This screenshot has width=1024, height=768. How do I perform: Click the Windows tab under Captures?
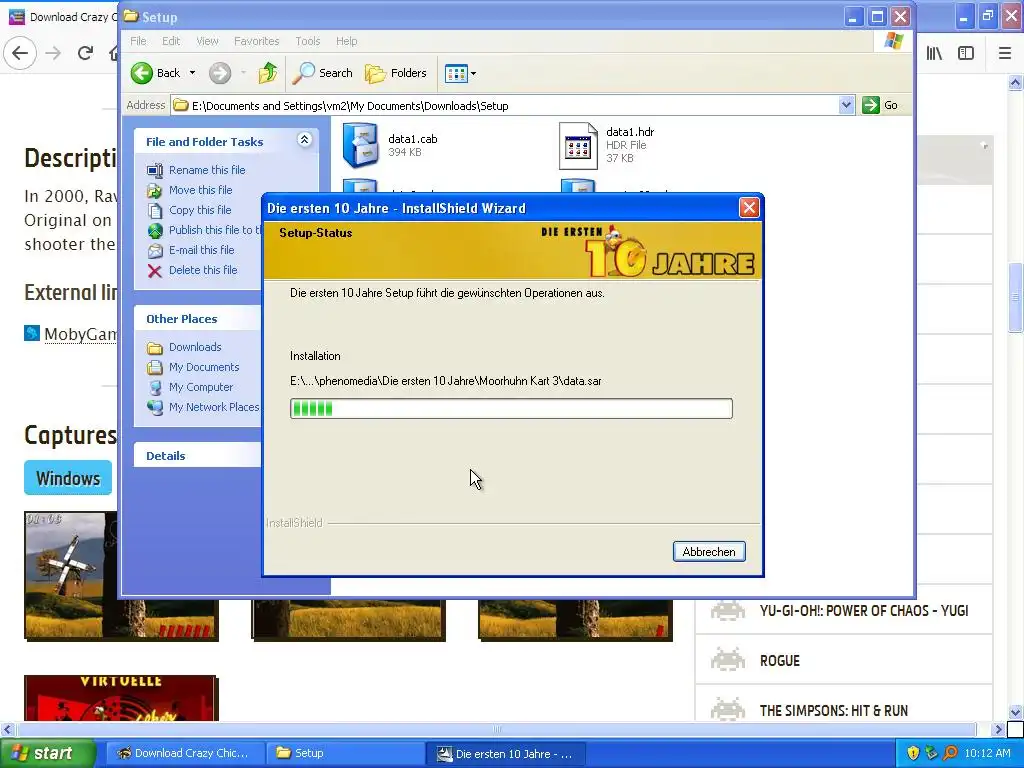[x=68, y=478]
